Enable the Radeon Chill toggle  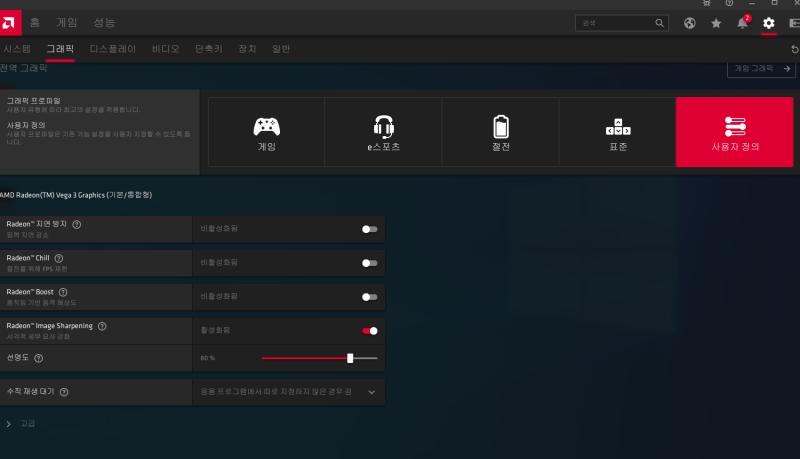[x=369, y=263]
